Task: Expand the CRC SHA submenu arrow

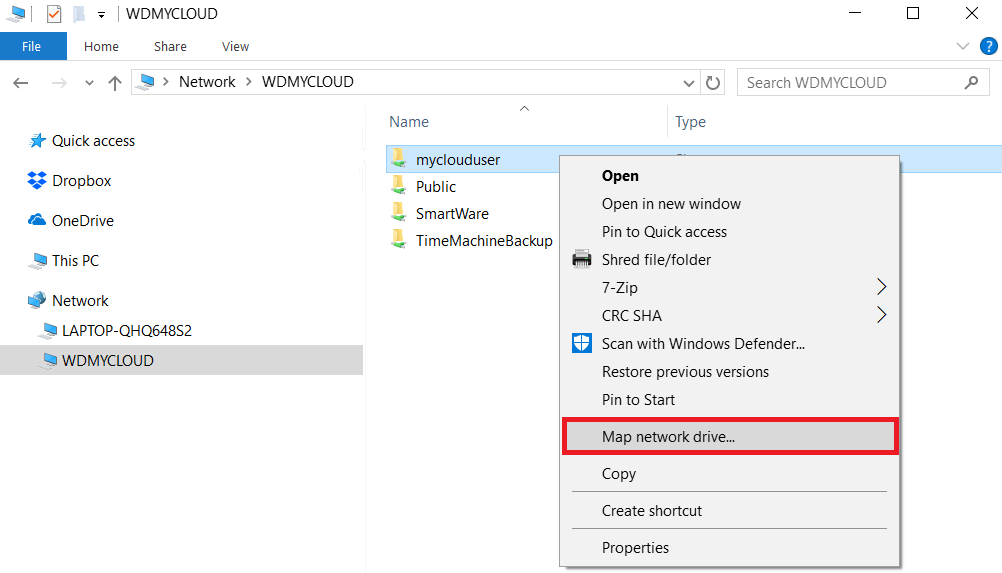Action: click(x=881, y=315)
